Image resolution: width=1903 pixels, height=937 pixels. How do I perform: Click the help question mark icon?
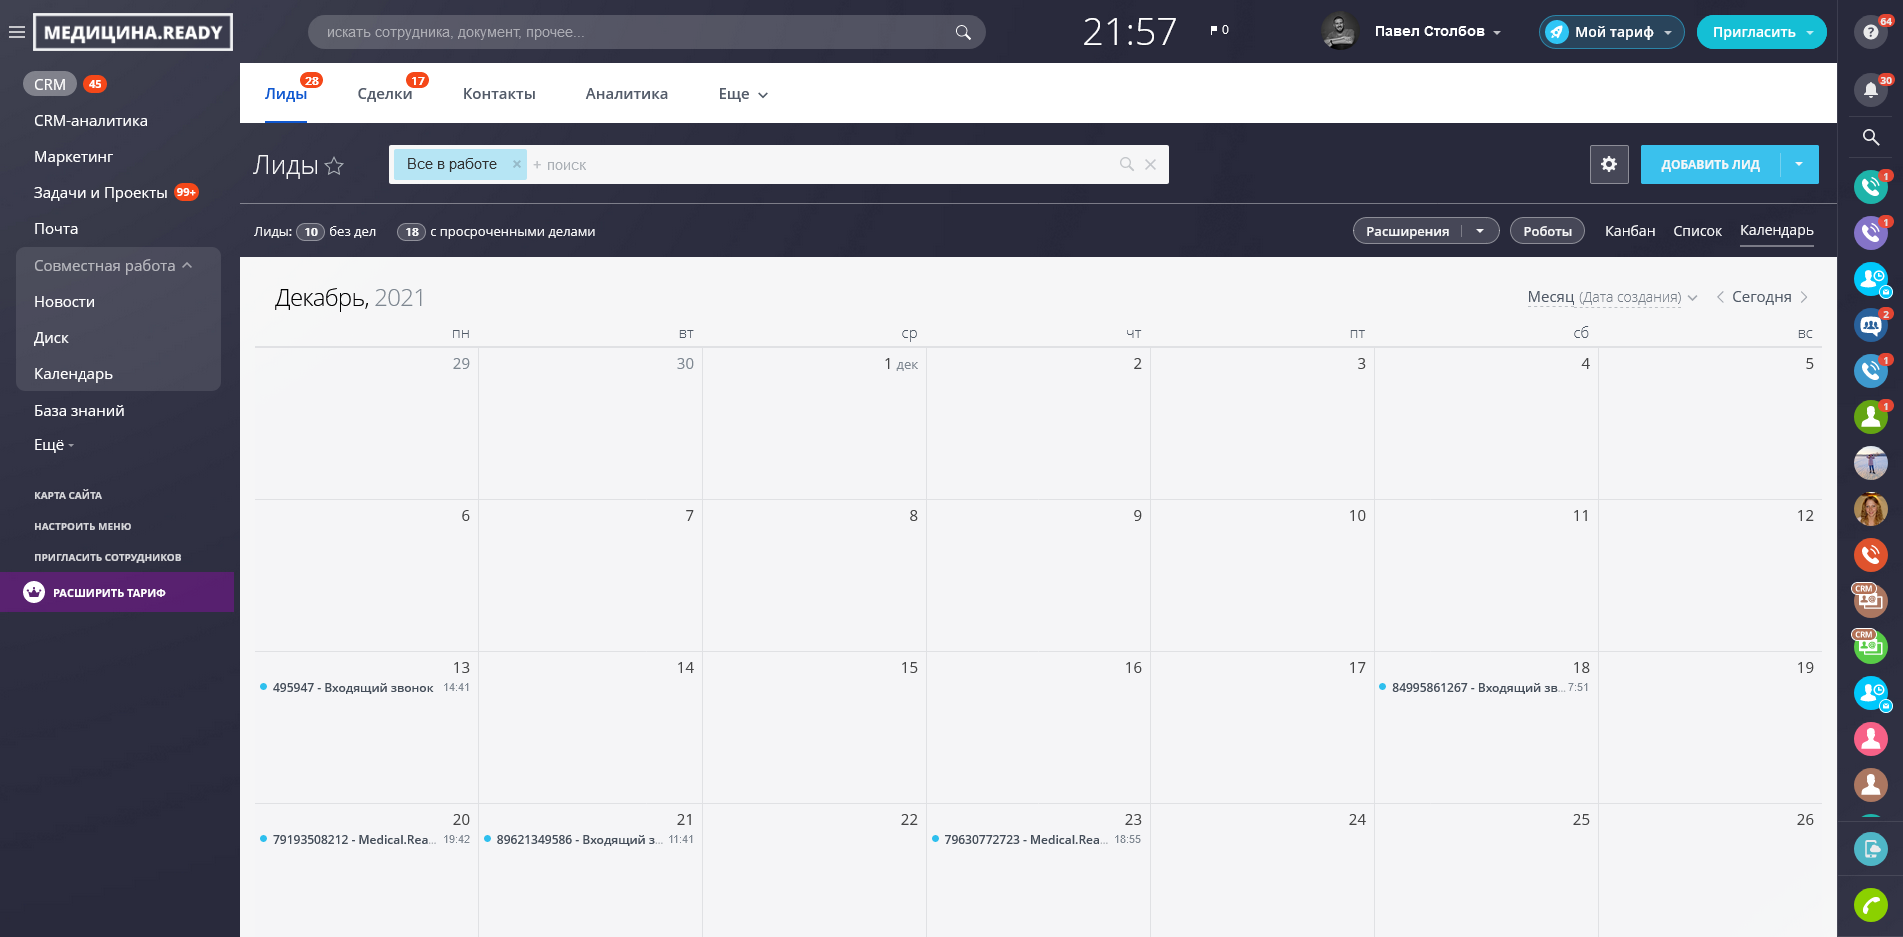point(1870,32)
